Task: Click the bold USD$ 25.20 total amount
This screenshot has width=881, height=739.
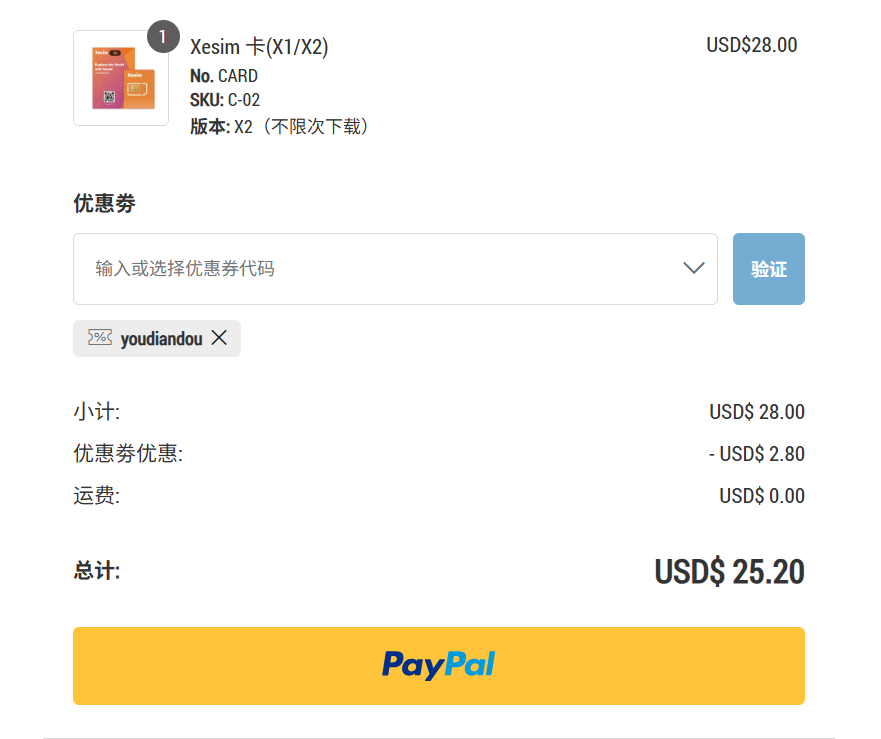Action: point(729,572)
